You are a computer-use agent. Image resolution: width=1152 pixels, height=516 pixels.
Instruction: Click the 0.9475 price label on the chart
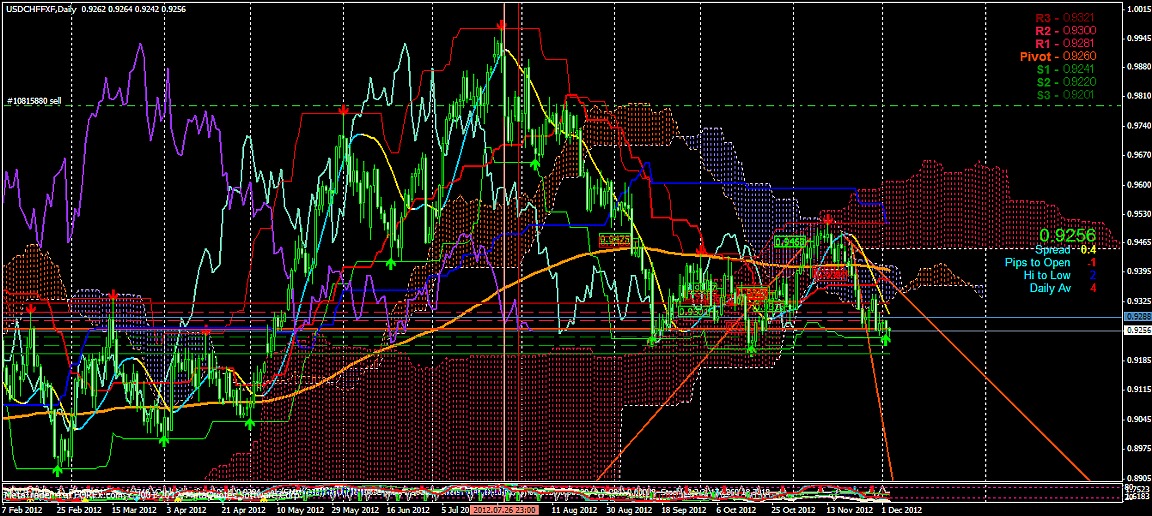[x=615, y=239]
